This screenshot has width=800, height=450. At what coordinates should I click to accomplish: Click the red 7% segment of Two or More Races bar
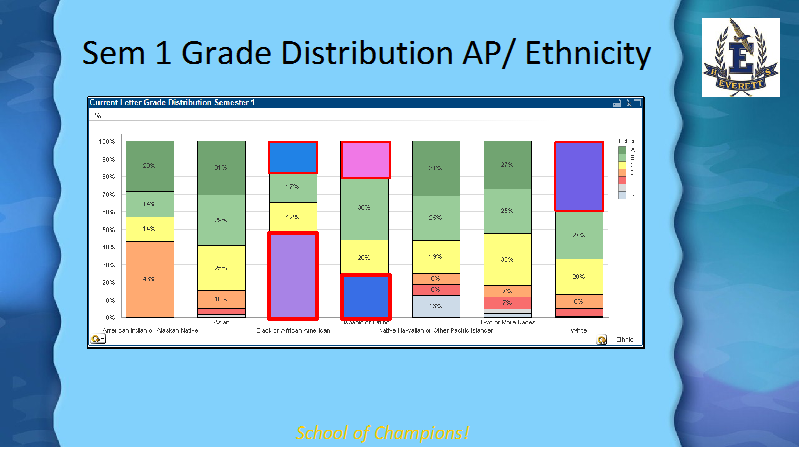[x=508, y=303]
